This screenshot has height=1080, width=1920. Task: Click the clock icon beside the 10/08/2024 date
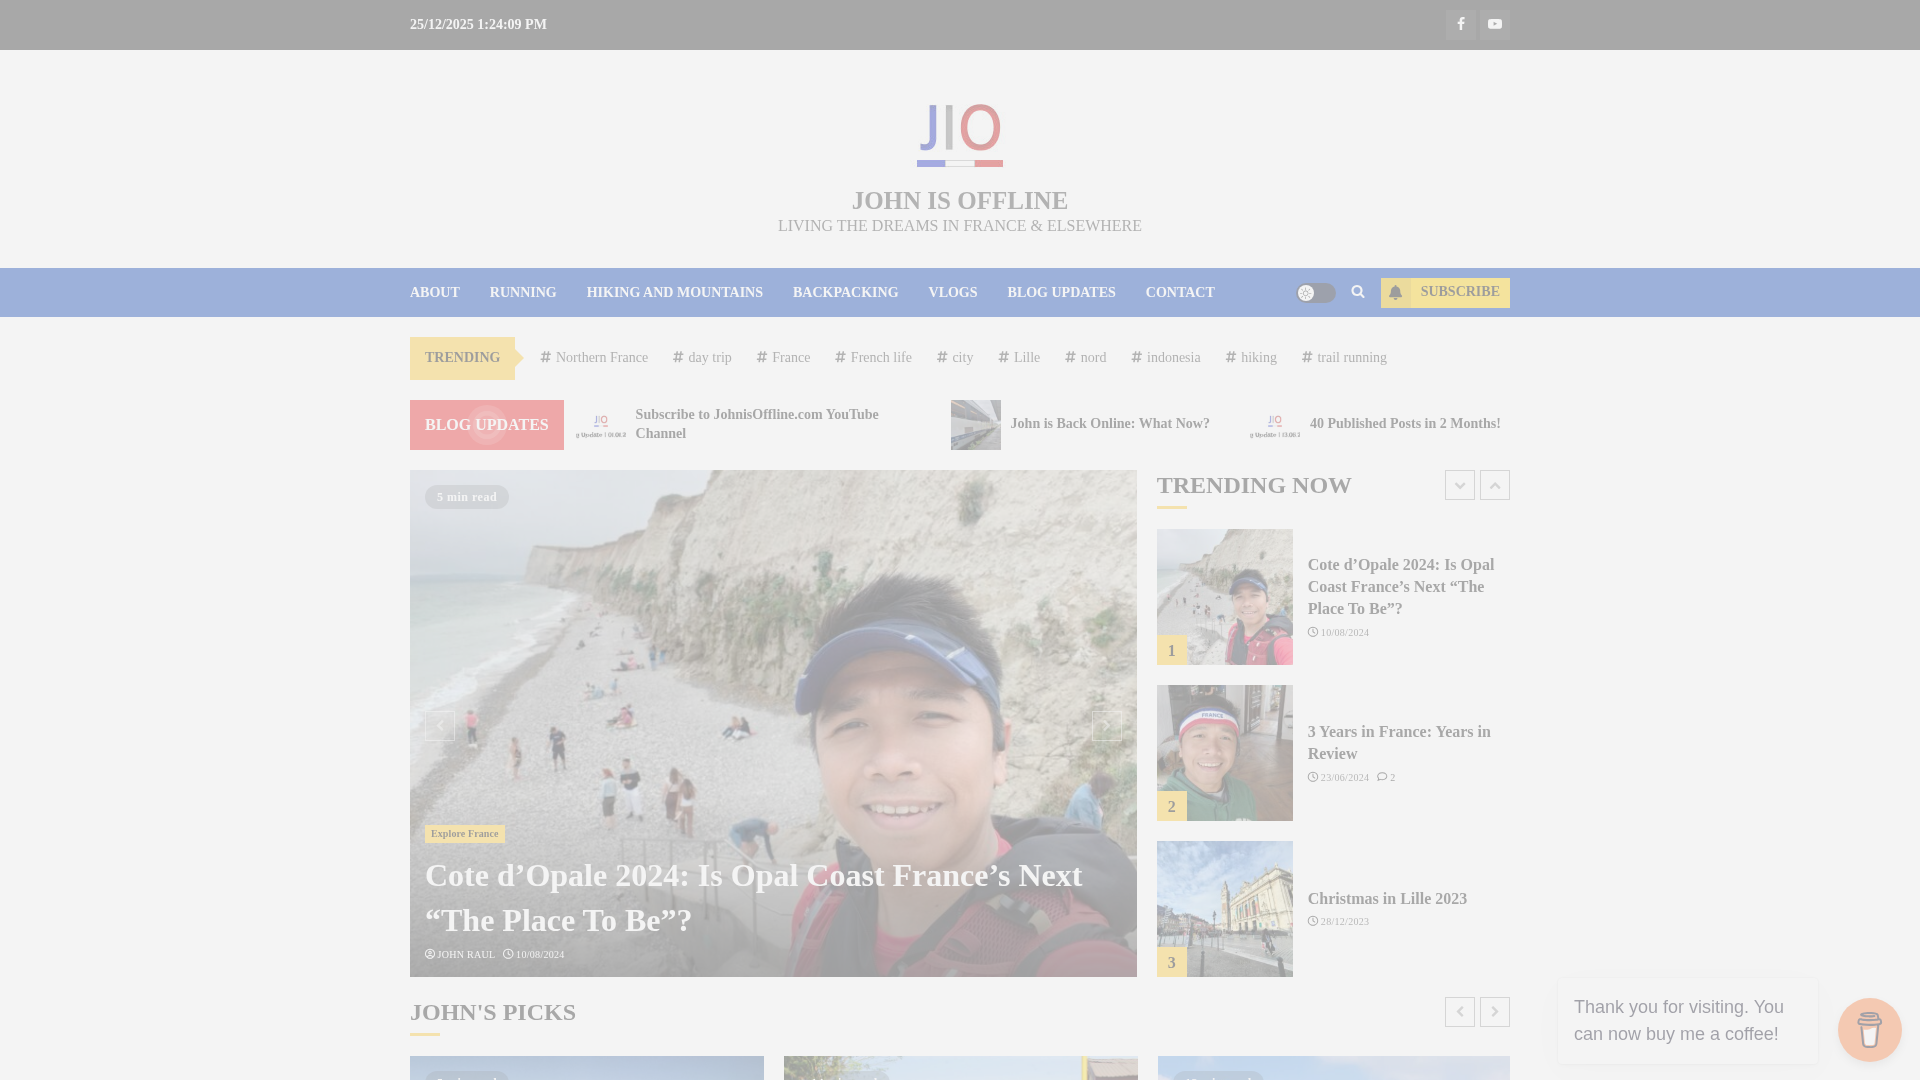1312,632
